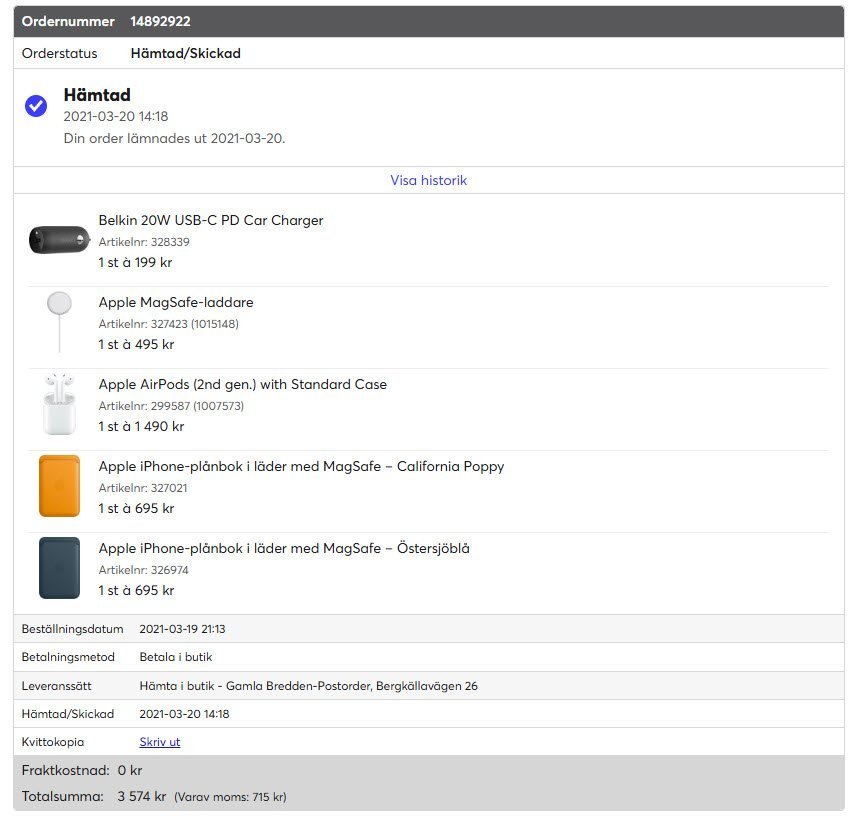Image resolution: width=851 pixels, height=828 pixels.
Task: Select order number 14892922
Action: (x=160, y=21)
